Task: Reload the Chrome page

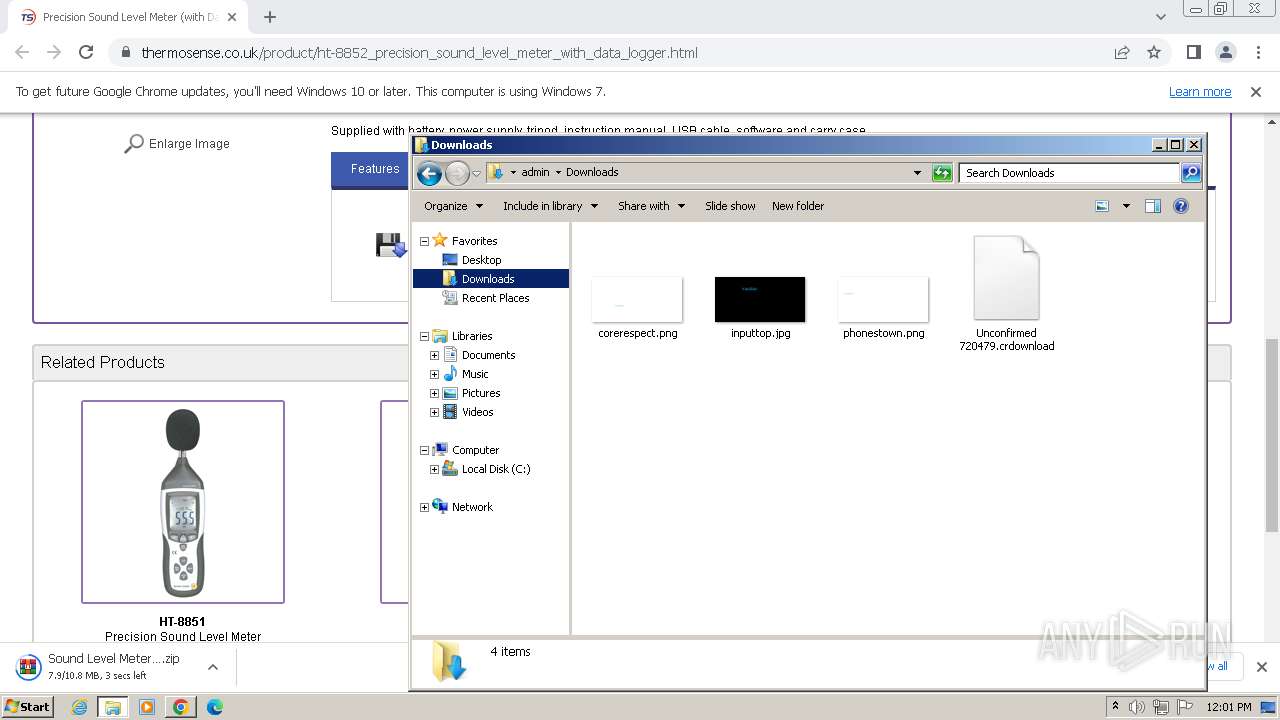Action: [x=86, y=53]
